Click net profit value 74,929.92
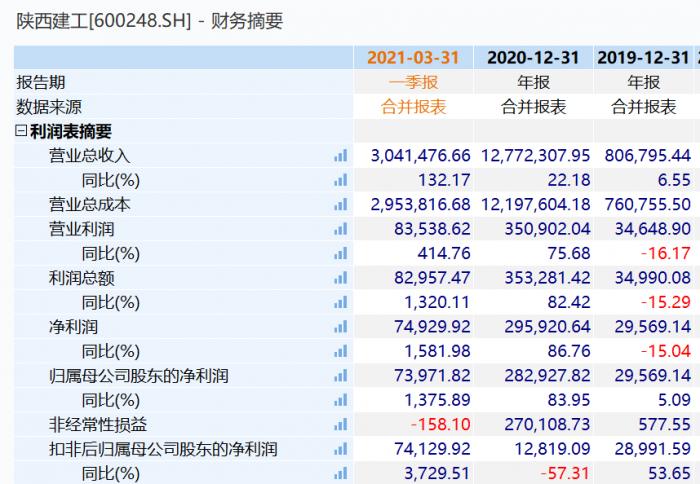The height and width of the screenshot is (484, 700). click(432, 327)
